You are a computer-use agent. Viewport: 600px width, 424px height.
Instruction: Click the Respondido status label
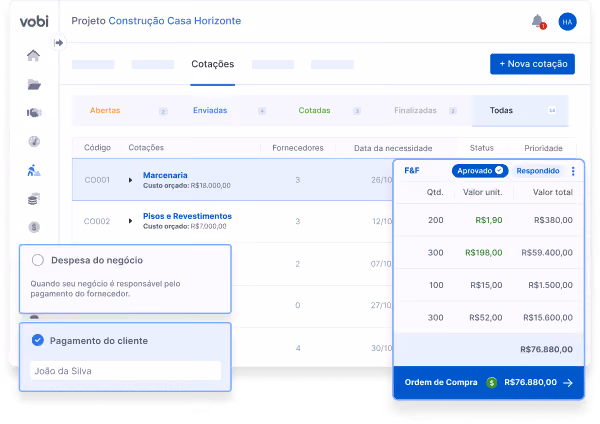click(x=538, y=171)
